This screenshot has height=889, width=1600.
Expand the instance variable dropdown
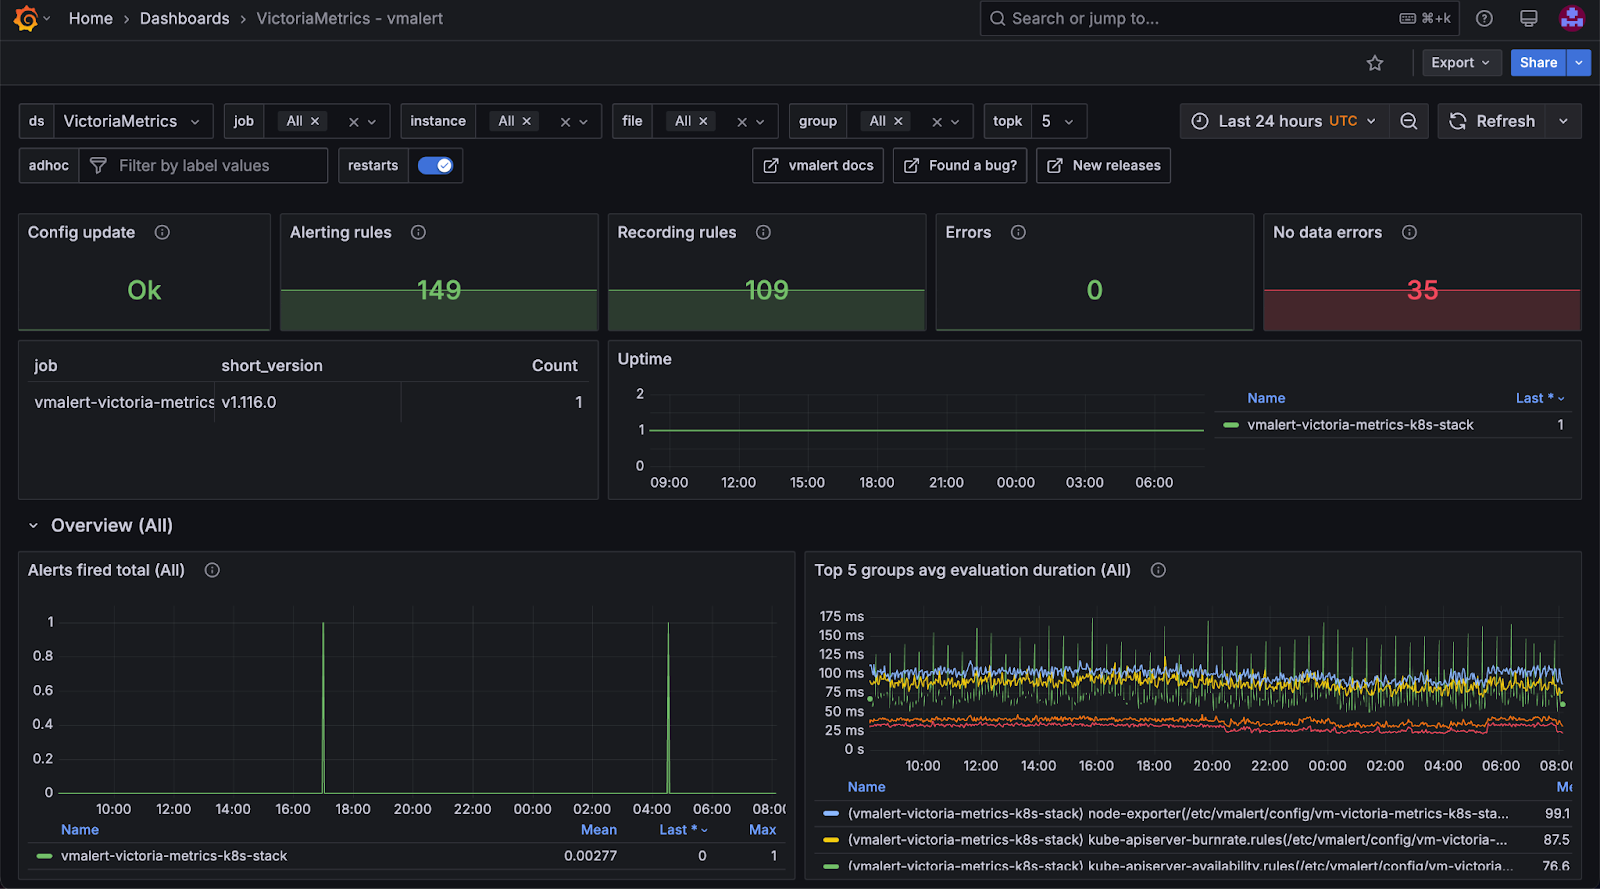584,122
